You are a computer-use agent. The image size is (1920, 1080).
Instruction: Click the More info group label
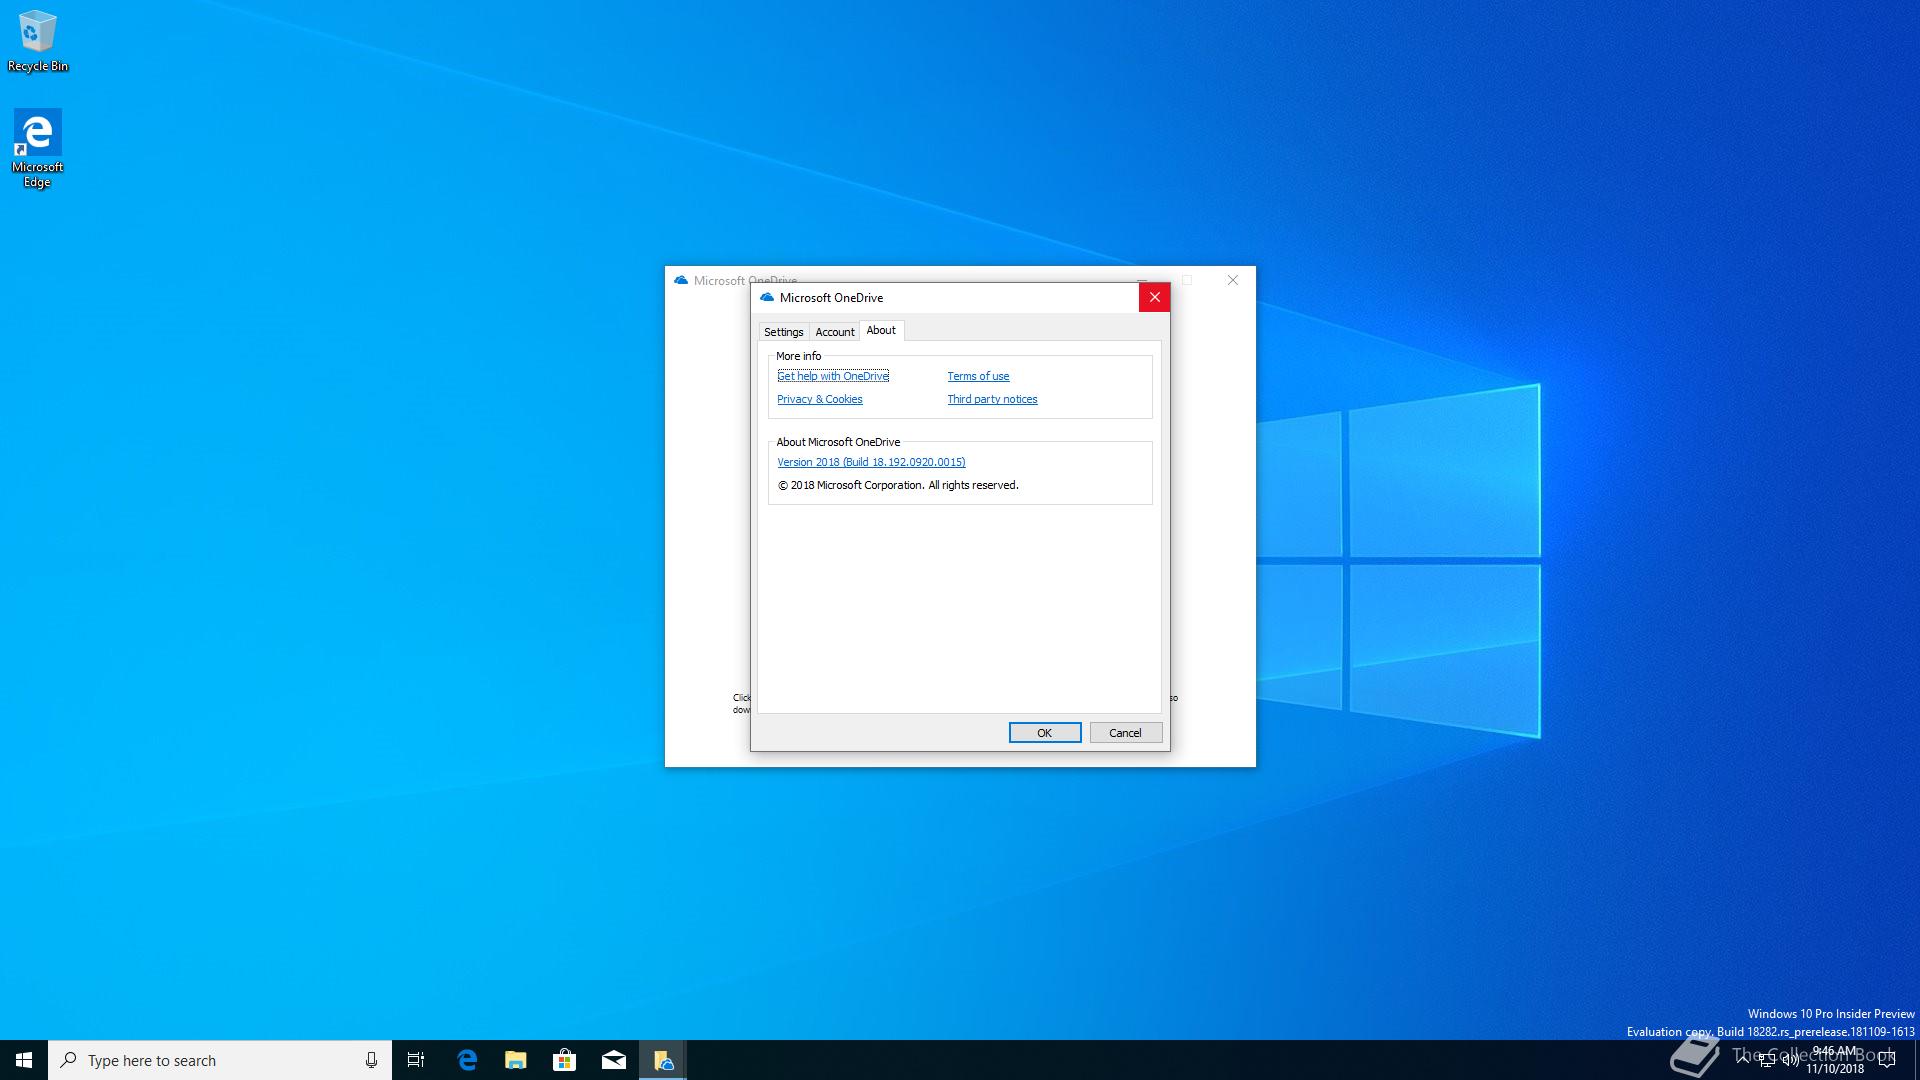click(x=798, y=356)
